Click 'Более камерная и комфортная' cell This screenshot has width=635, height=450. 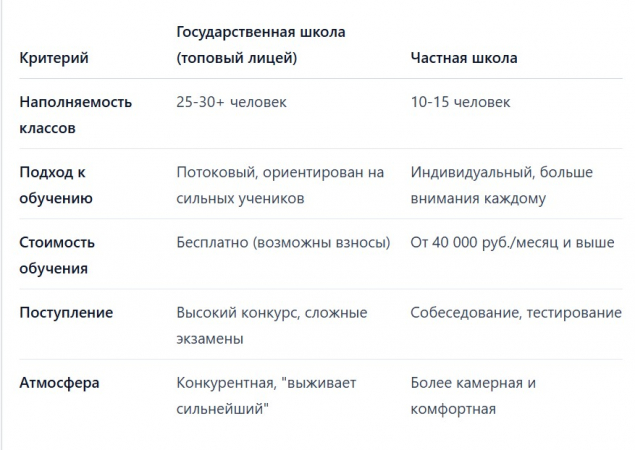point(472,395)
